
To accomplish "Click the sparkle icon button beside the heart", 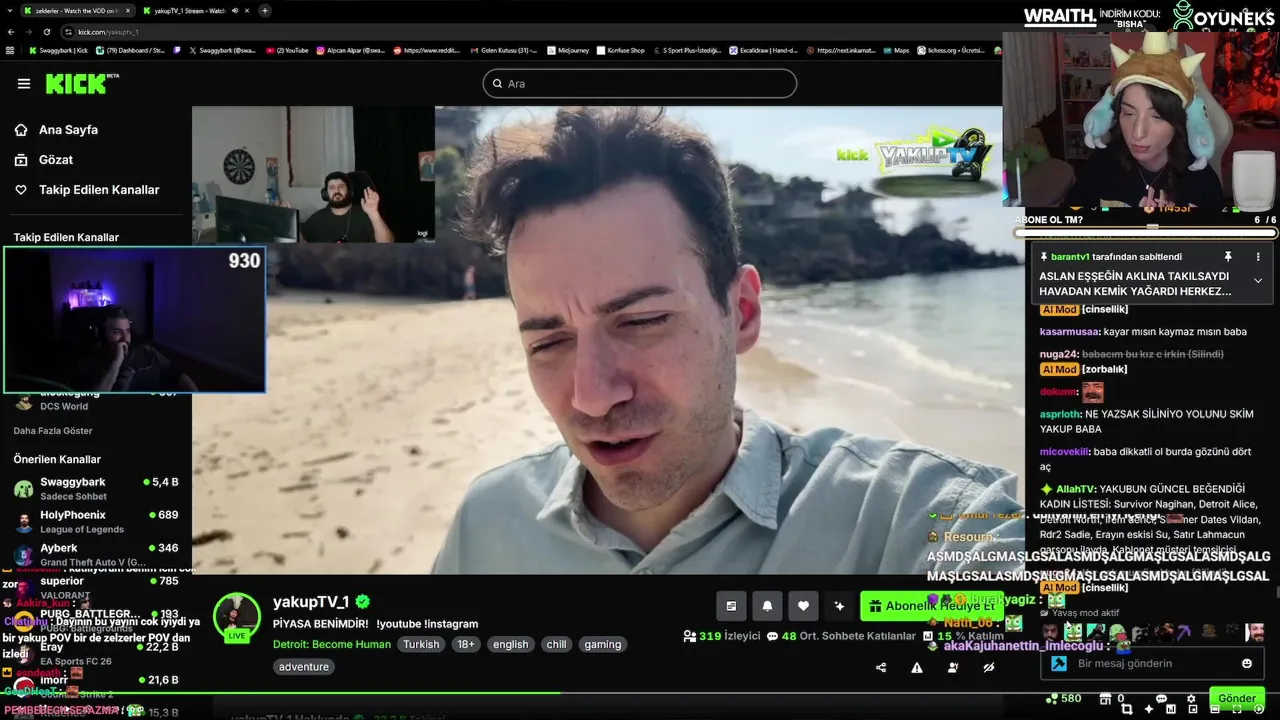I will [x=839, y=606].
